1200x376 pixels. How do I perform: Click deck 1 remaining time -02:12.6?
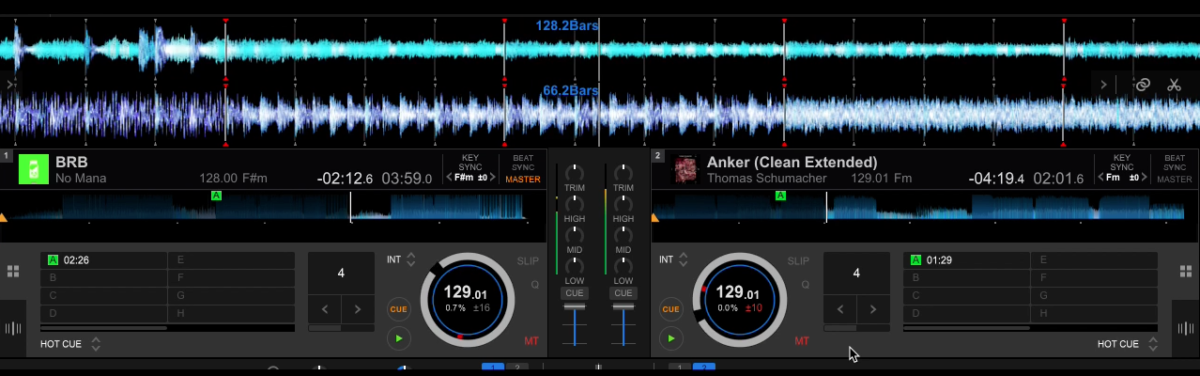346,178
